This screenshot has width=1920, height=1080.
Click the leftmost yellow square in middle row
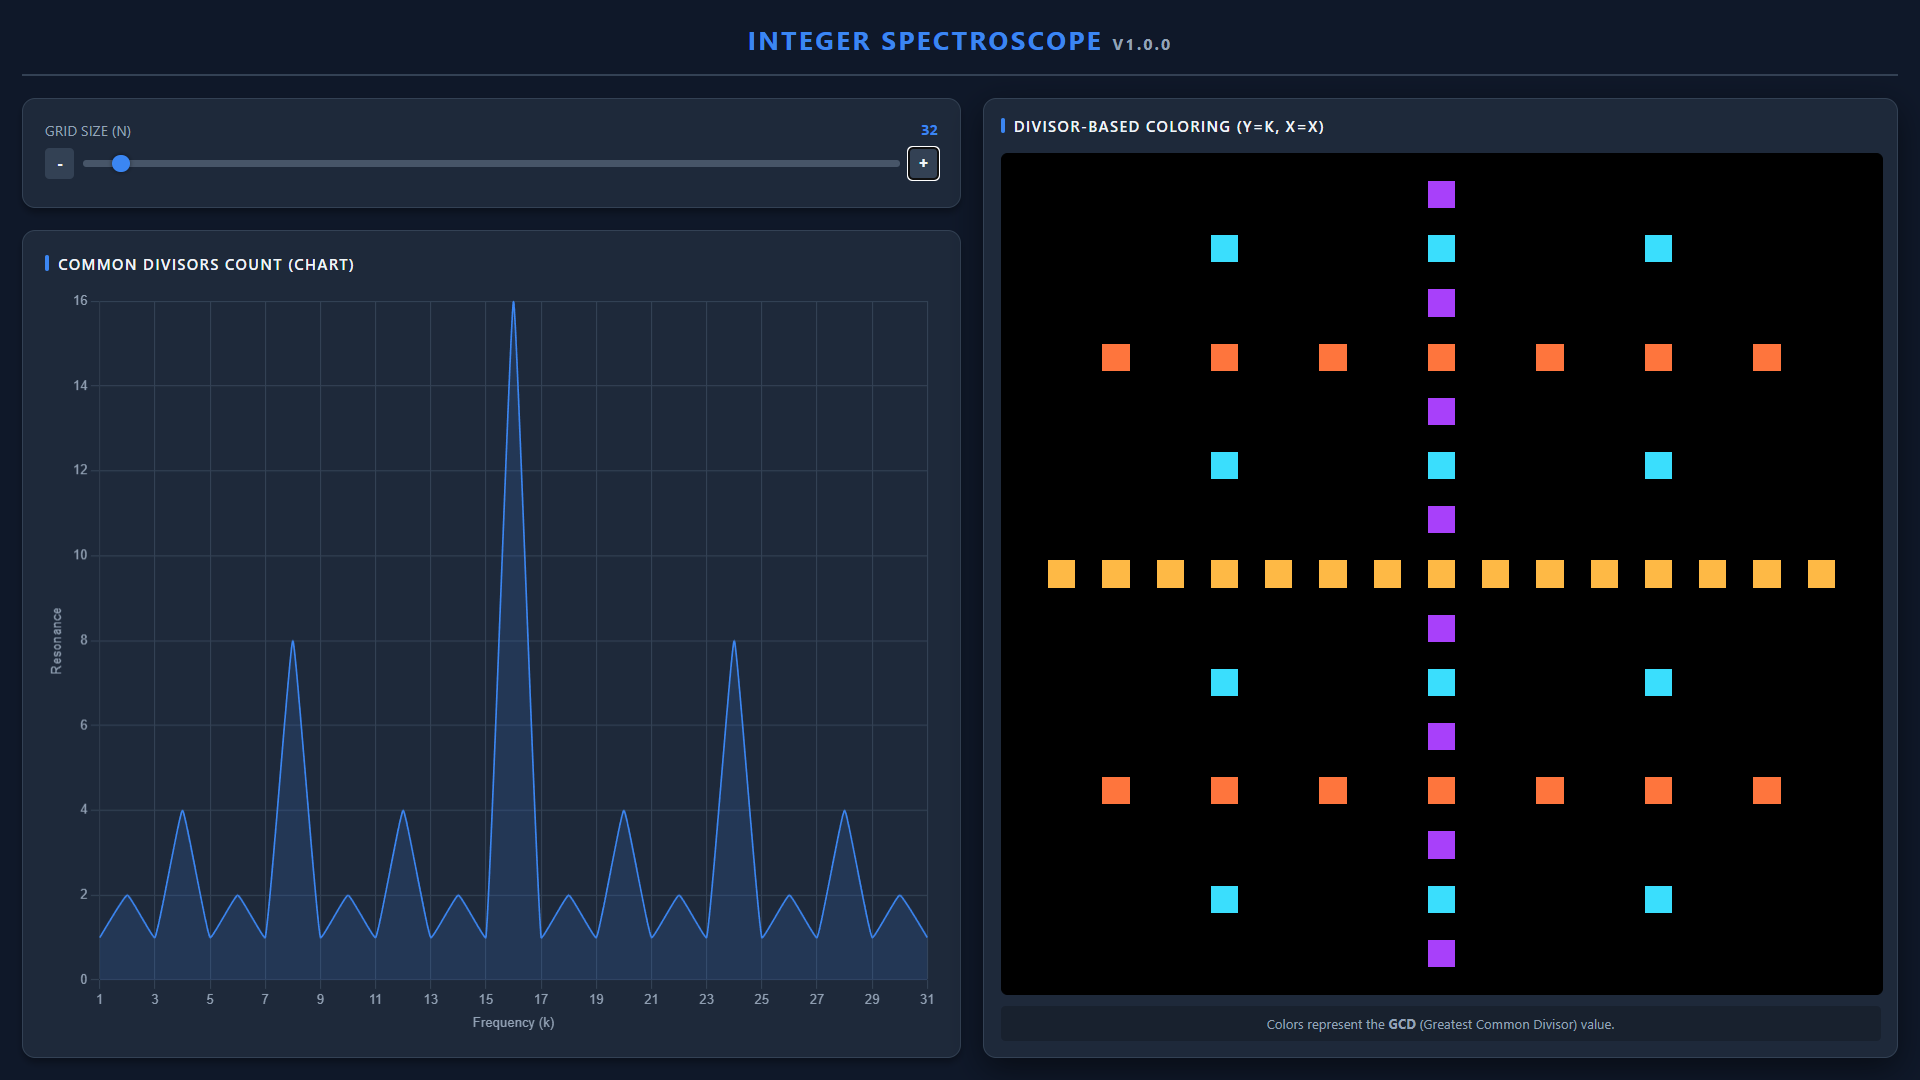click(1061, 574)
